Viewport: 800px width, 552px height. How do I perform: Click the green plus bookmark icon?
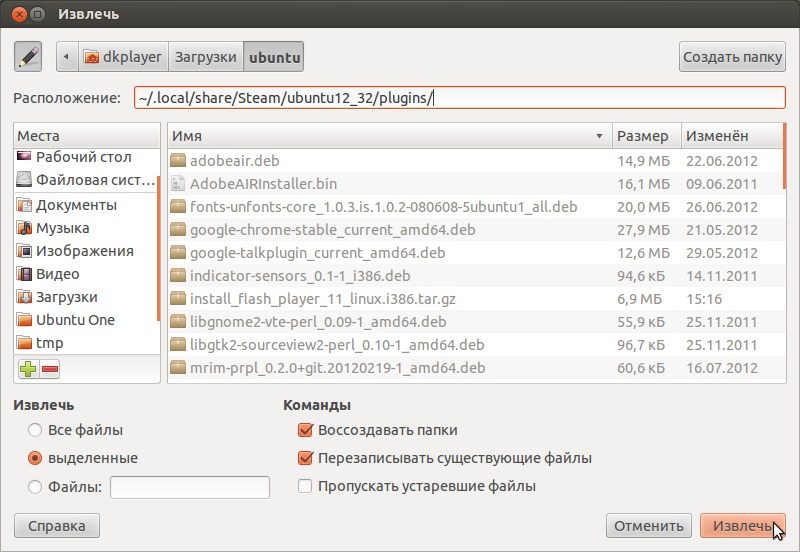(x=28, y=369)
